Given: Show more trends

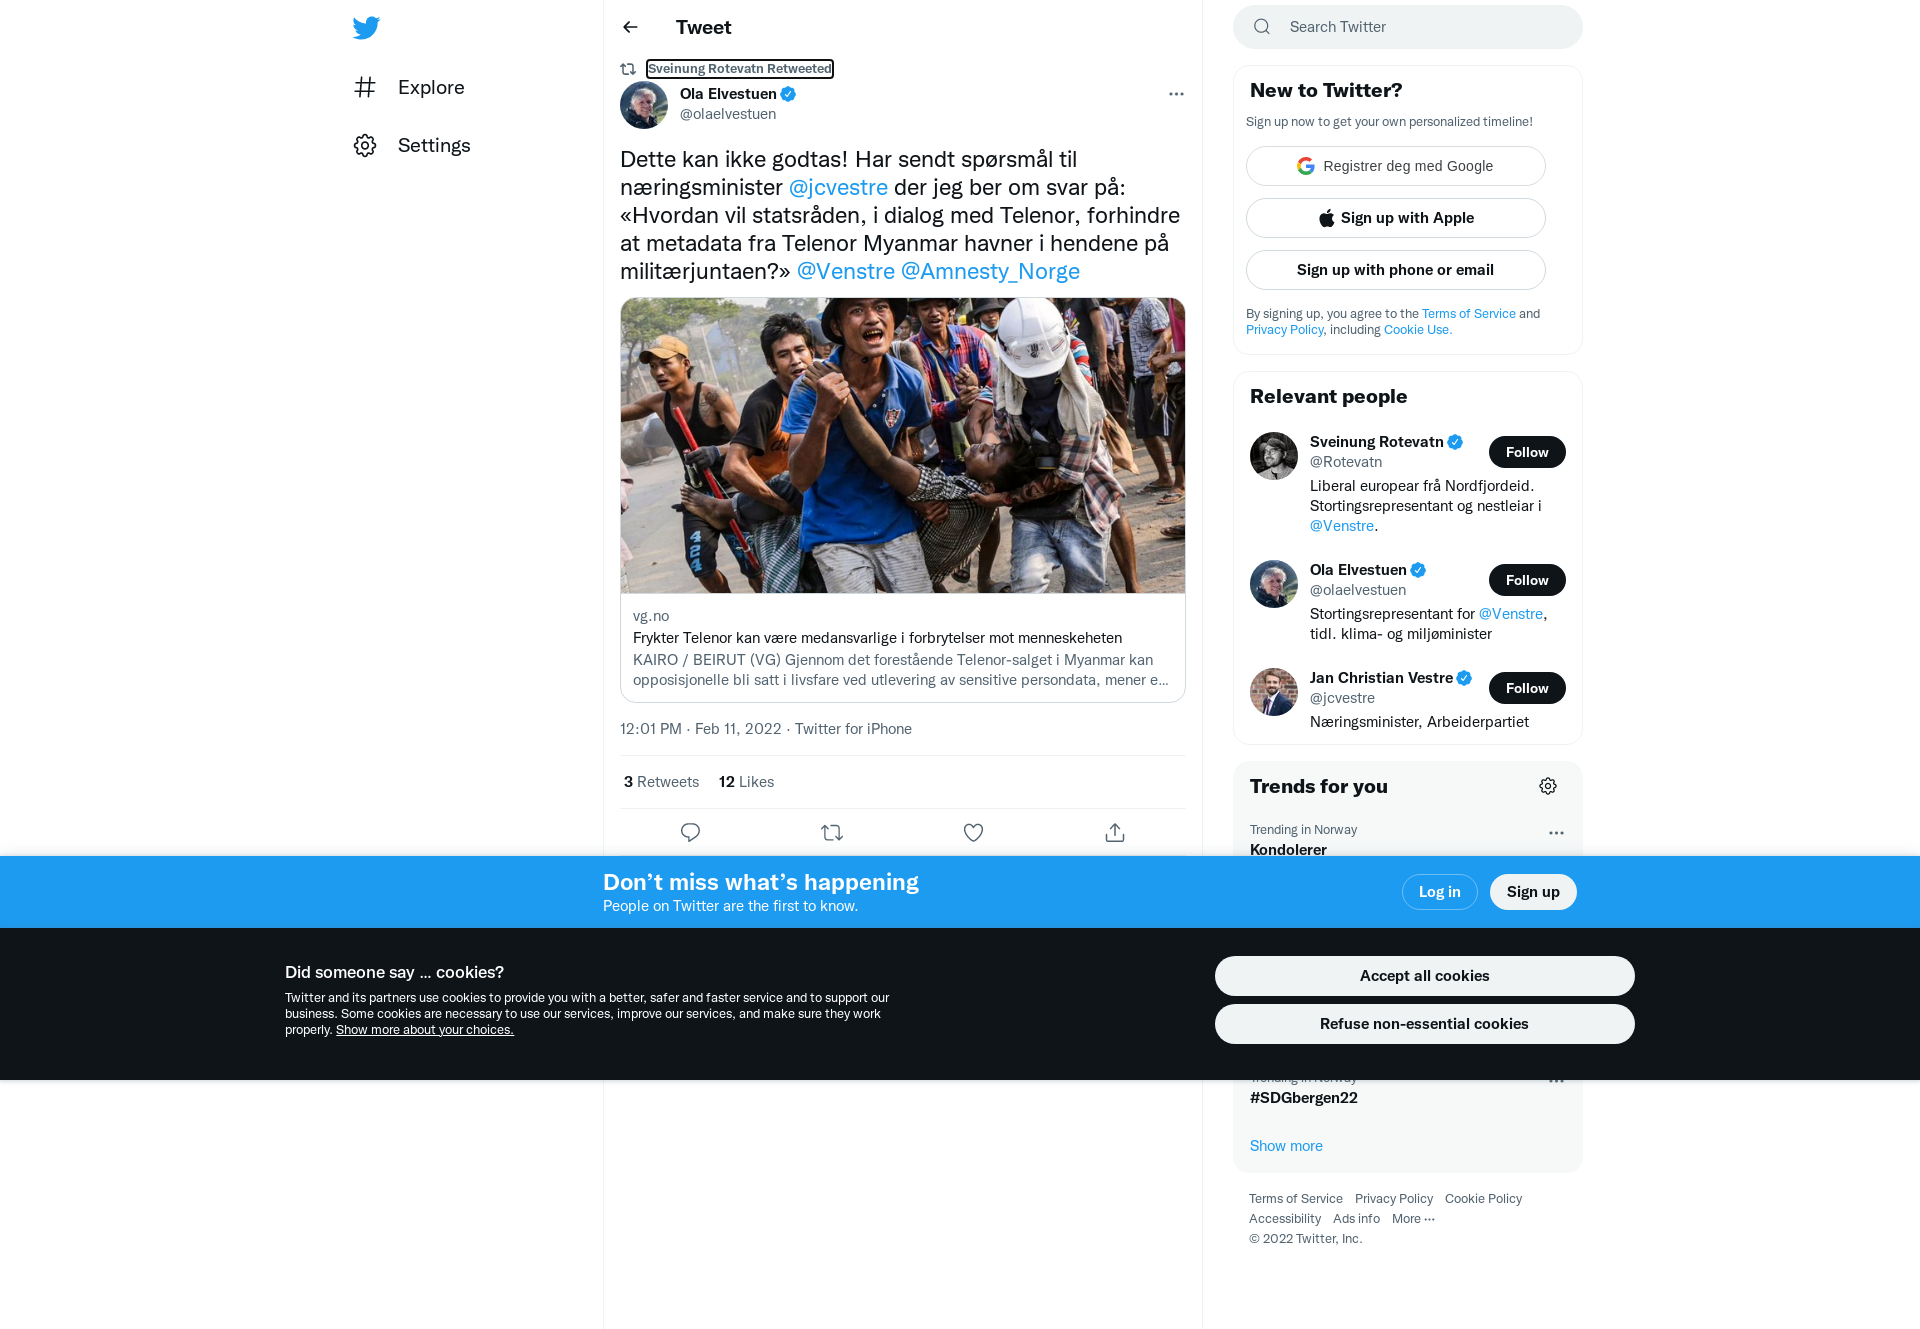Looking at the screenshot, I should 1286,1146.
